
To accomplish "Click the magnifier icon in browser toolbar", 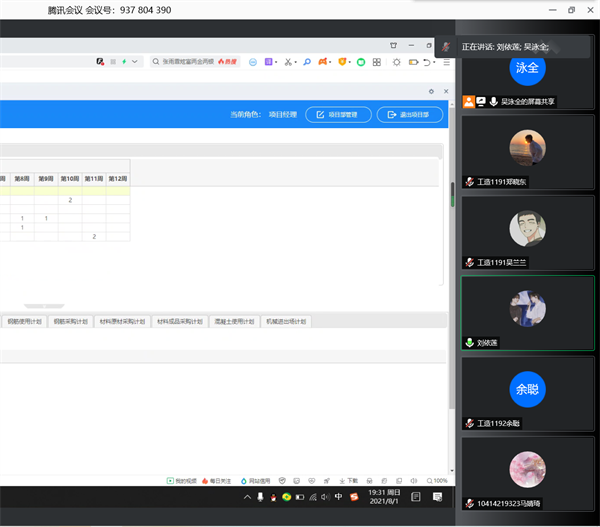I will click(304, 62).
